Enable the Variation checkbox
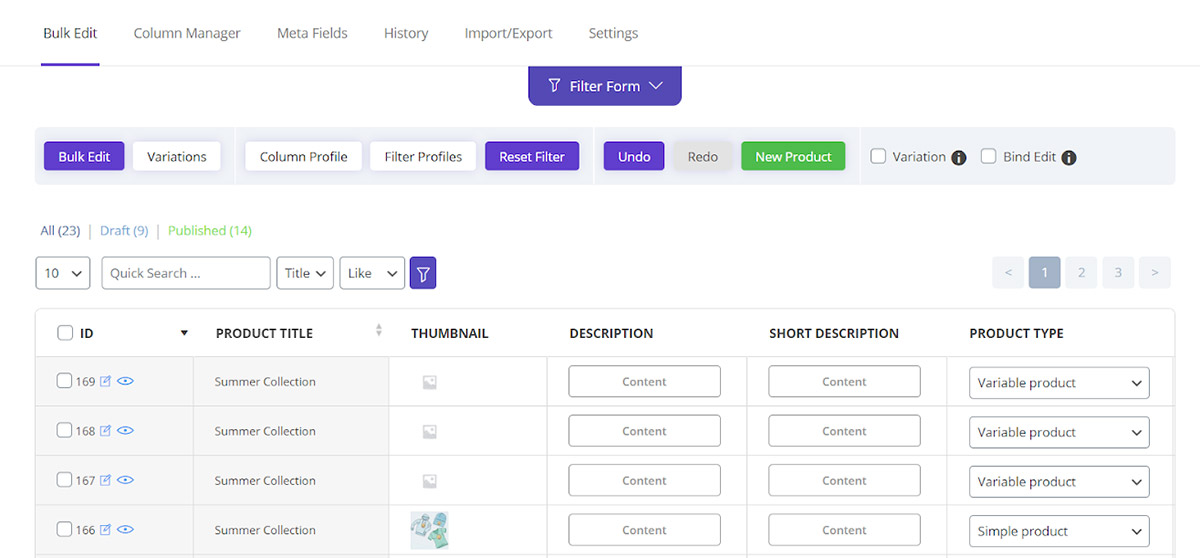This screenshot has height=558, width=1200. (x=878, y=156)
